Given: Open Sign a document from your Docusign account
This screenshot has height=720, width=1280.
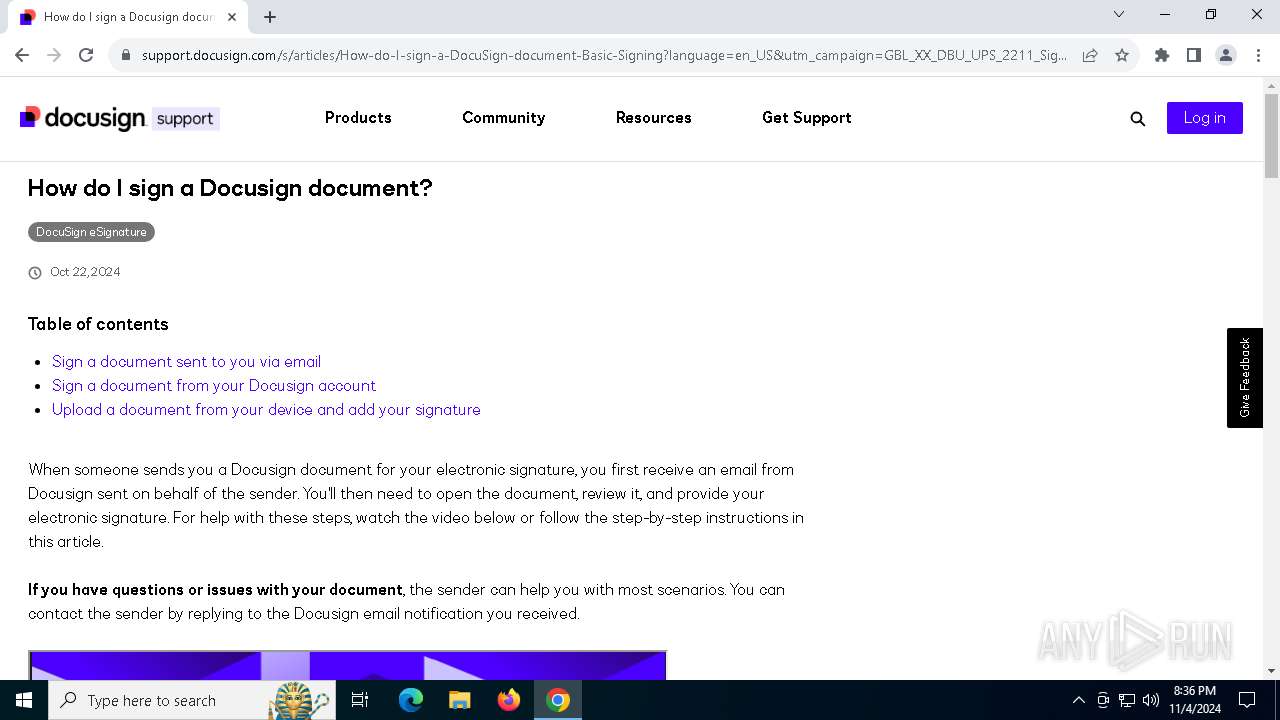Looking at the screenshot, I should tap(214, 385).
